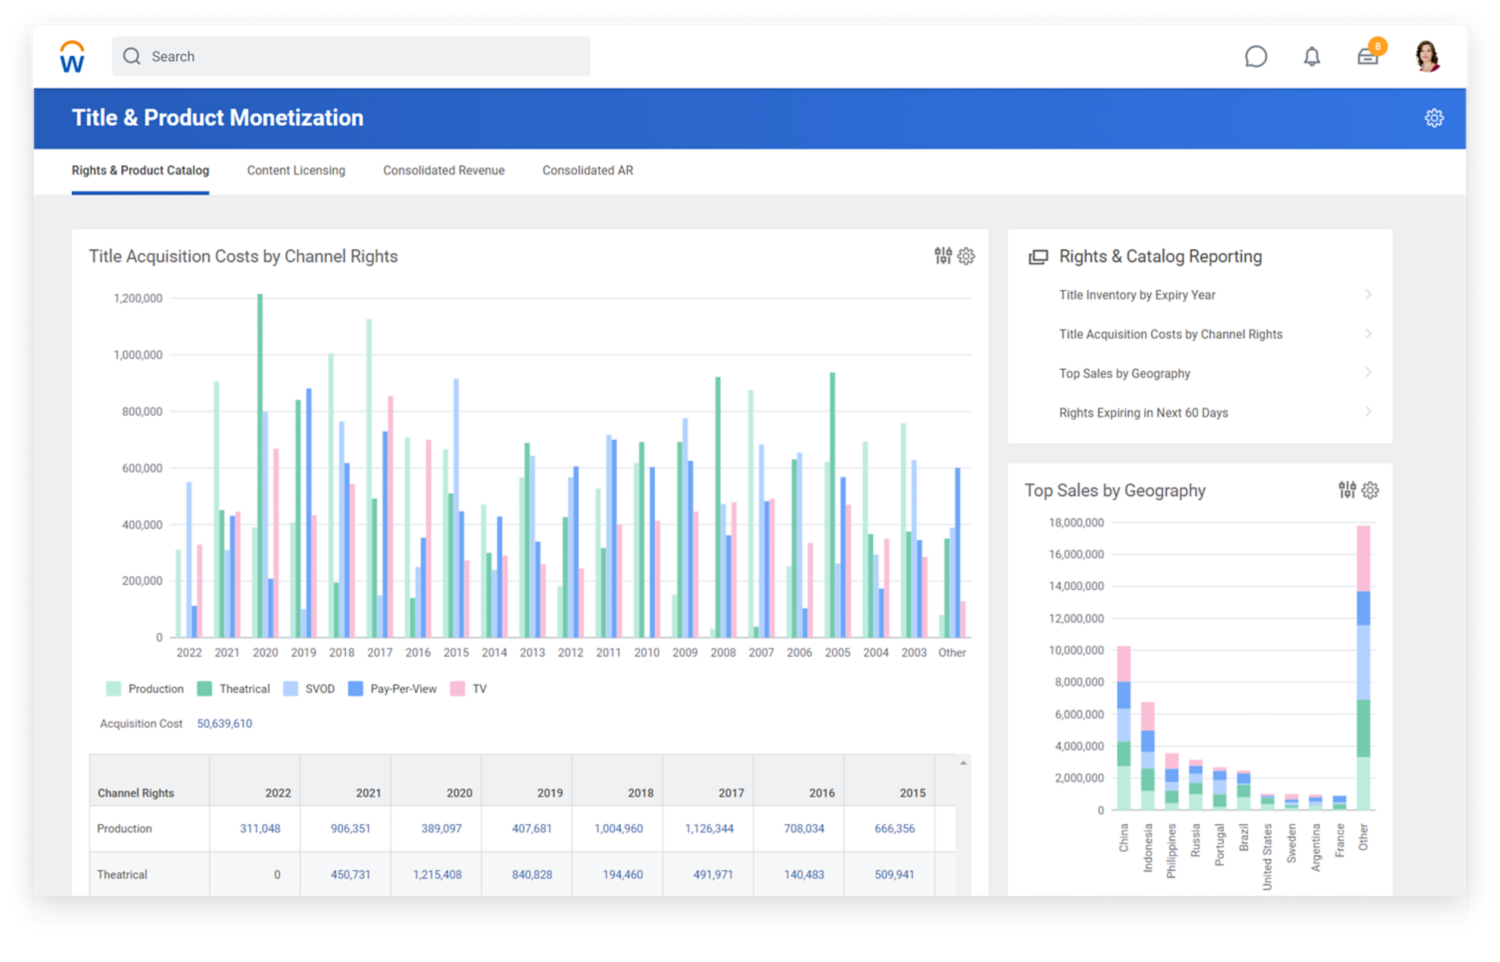Open the chat bubble icon
This screenshot has height=962, width=1500.
(1256, 57)
